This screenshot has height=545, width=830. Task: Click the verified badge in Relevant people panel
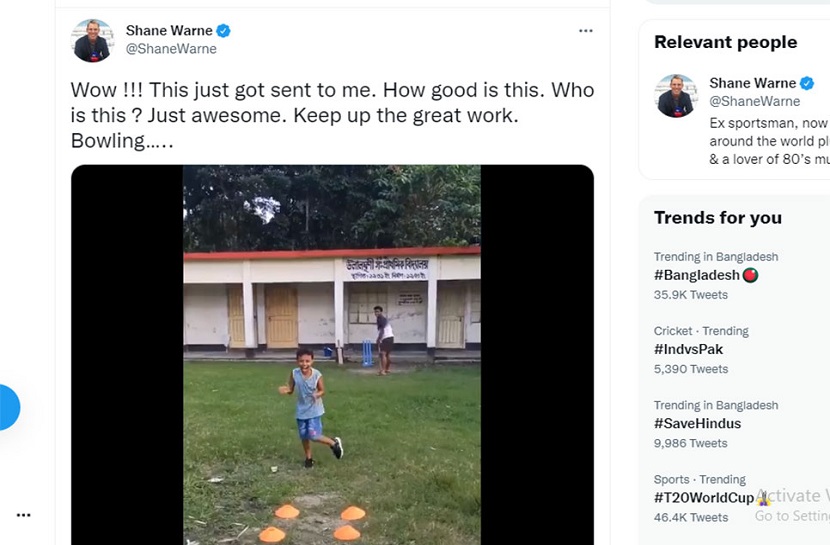point(807,83)
